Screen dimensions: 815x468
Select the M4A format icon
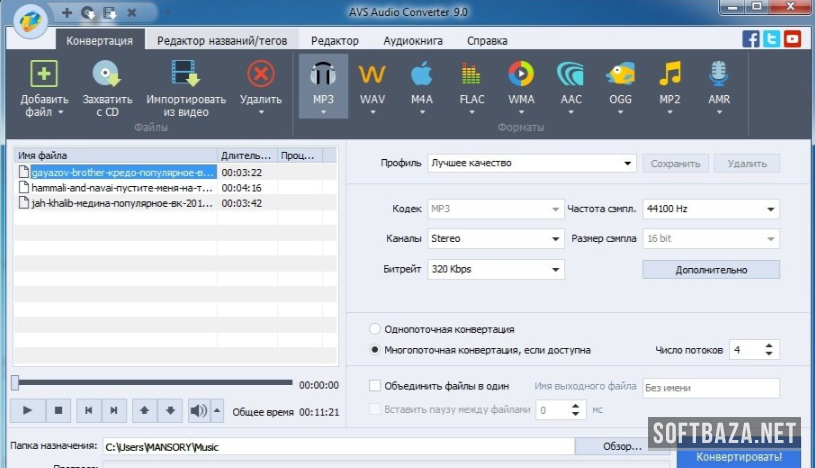(x=421, y=76)
